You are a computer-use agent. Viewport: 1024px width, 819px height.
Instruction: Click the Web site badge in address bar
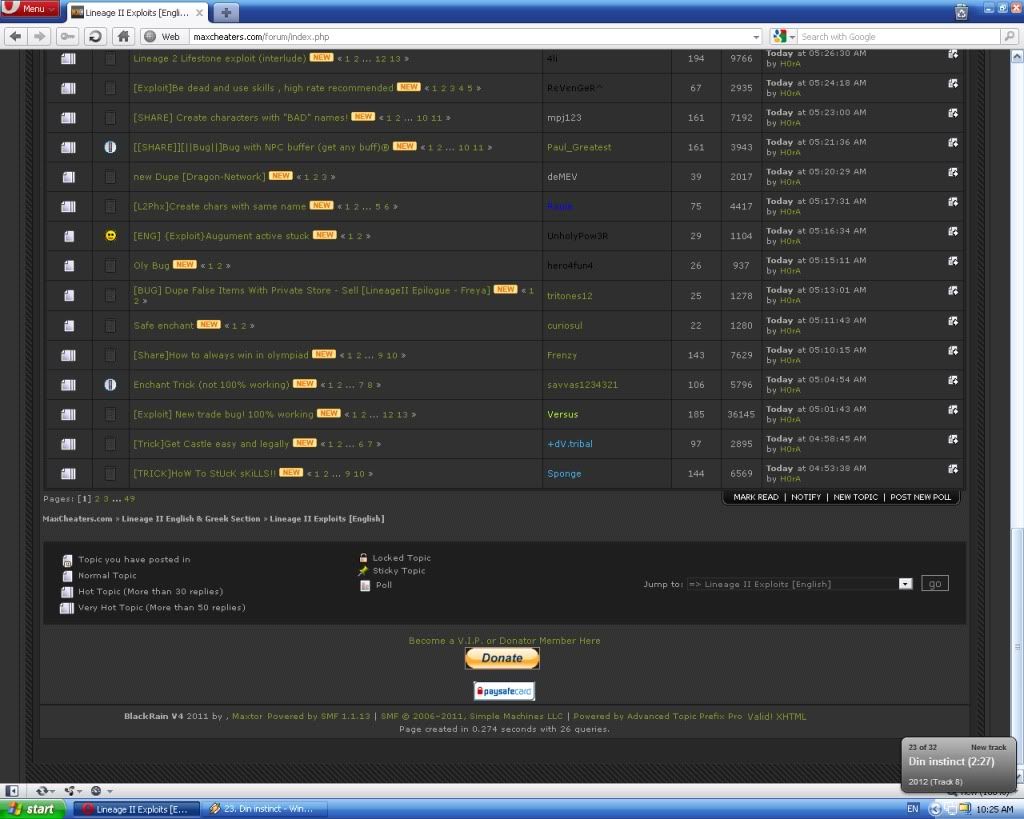click(163, 37)
